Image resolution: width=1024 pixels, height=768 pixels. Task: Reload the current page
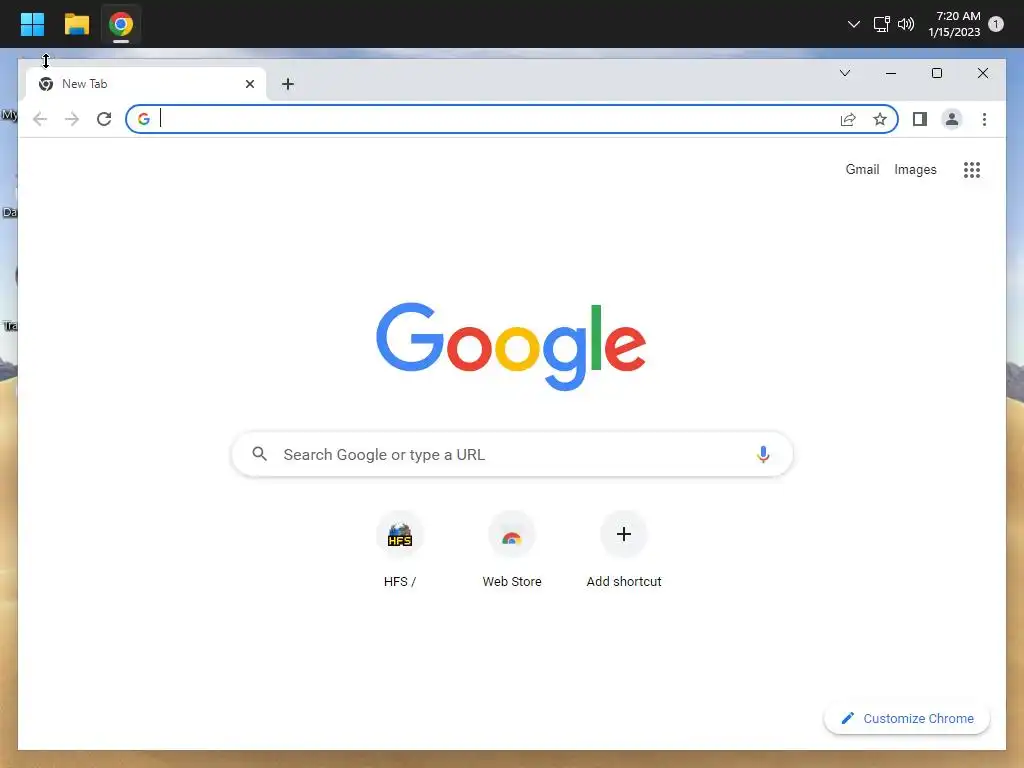104,119
